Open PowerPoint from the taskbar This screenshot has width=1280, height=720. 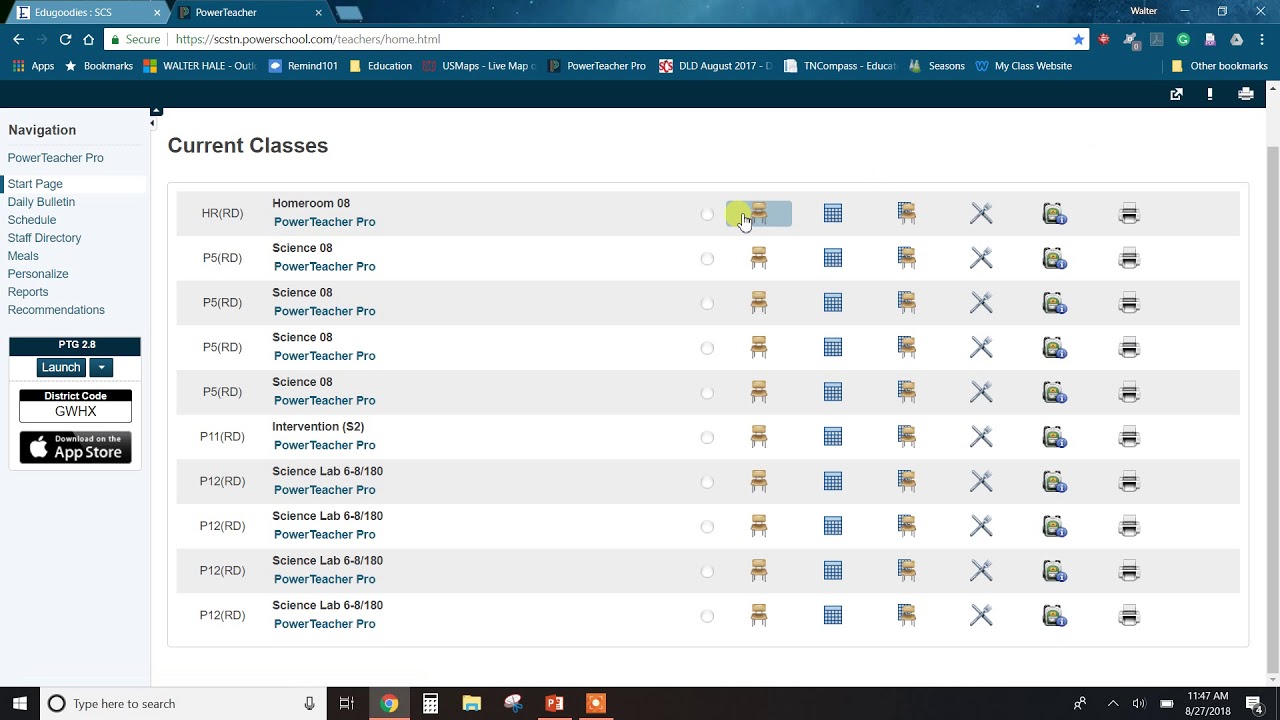pyautogui.click(x=554, y=704)
